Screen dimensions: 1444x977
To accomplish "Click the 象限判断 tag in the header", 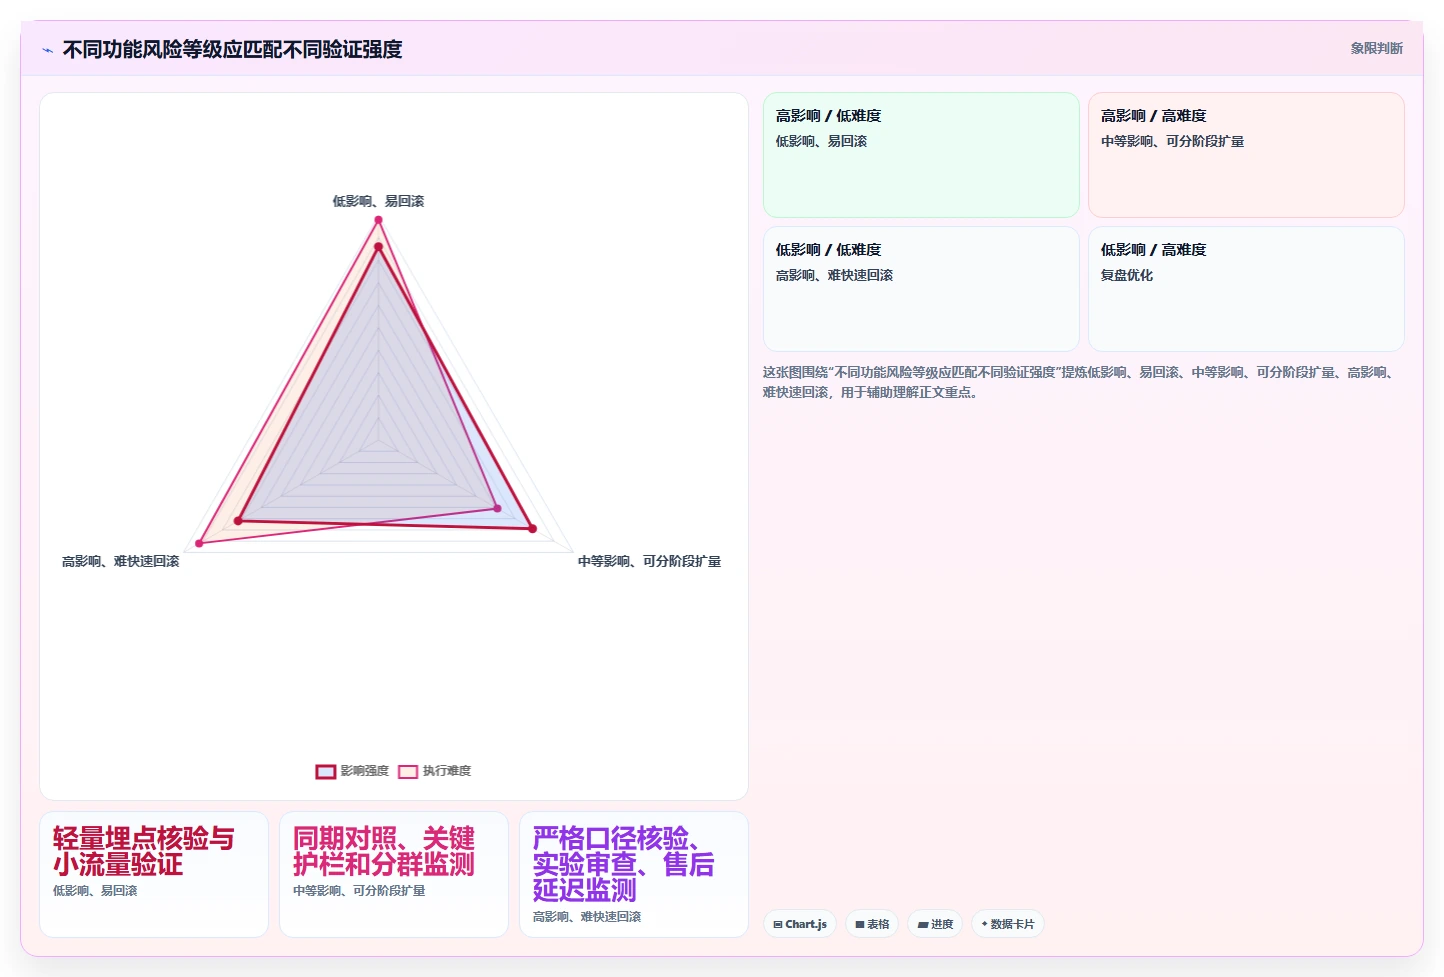I will [x=1376, y=48].
